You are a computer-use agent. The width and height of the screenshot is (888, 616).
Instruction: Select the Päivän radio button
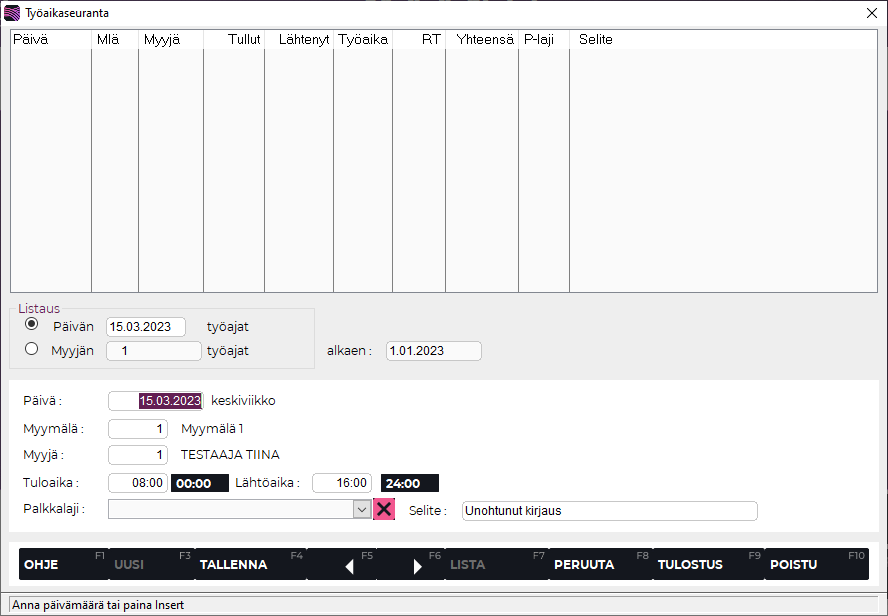point(32,325)
